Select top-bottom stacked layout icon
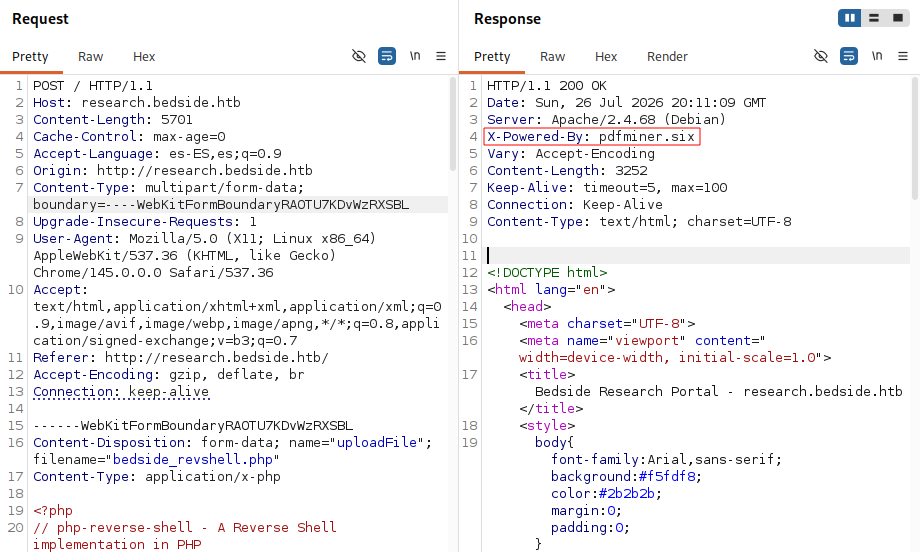 click(x=874, y=18)
